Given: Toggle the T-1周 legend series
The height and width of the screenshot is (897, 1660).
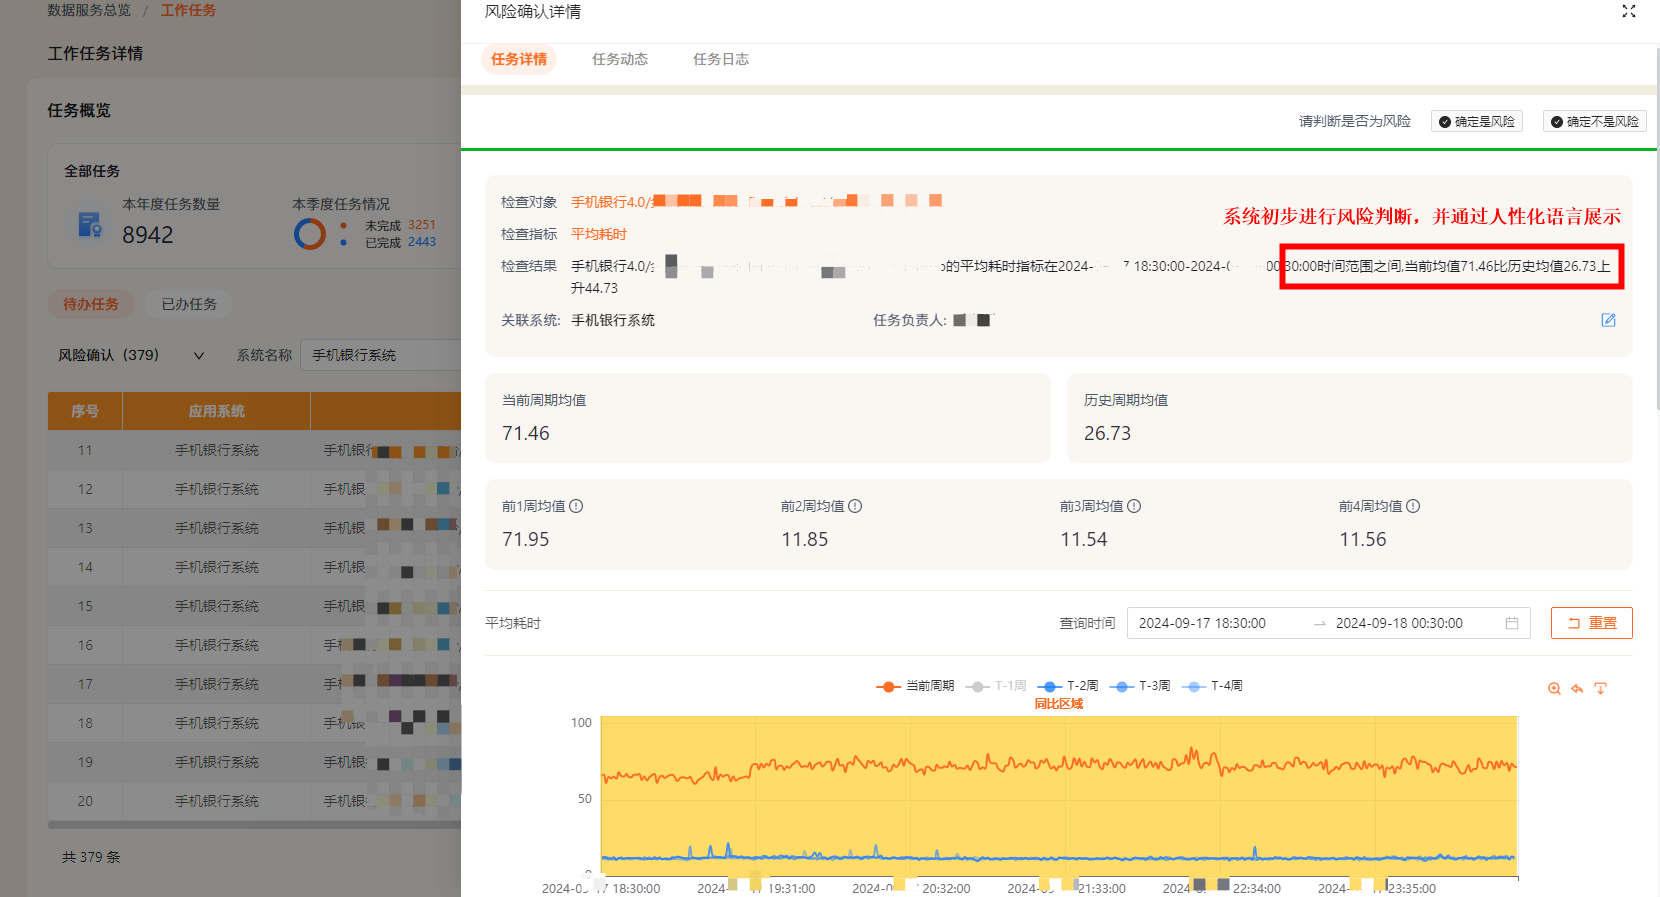Looking at the screenshot, I should pyautogui.click(x=996, y=686).
